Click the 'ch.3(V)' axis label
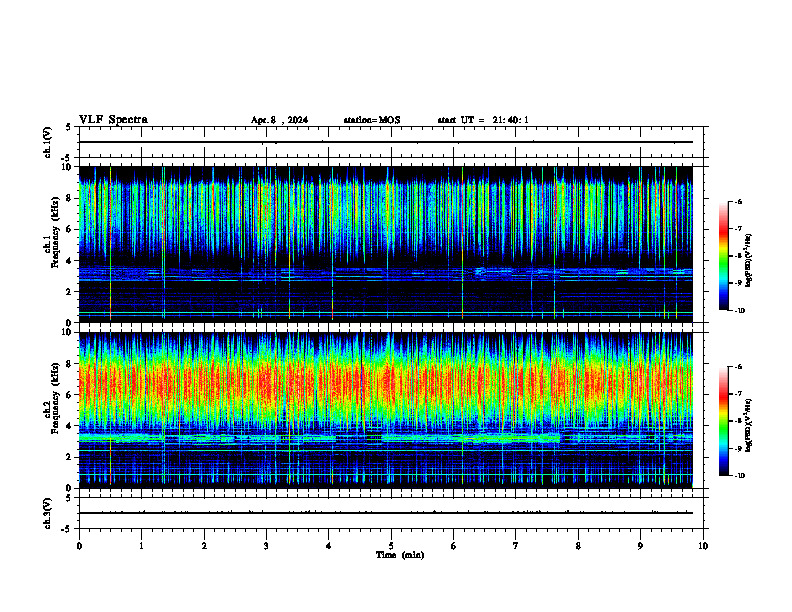This screenshot has height=612, width=792. click(x=48, y=513)
